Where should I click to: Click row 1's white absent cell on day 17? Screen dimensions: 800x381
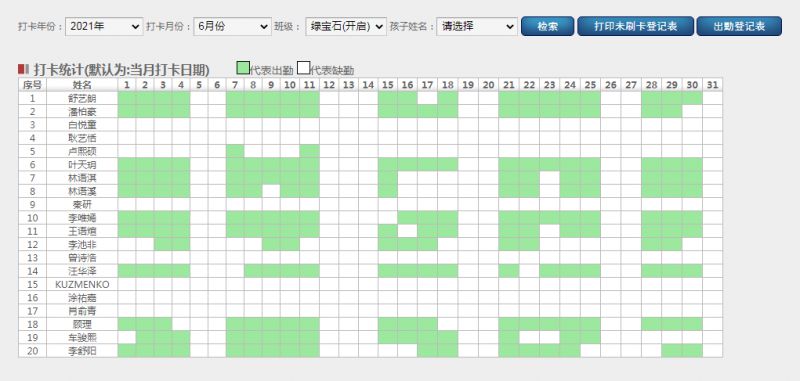tap(428, 98)
